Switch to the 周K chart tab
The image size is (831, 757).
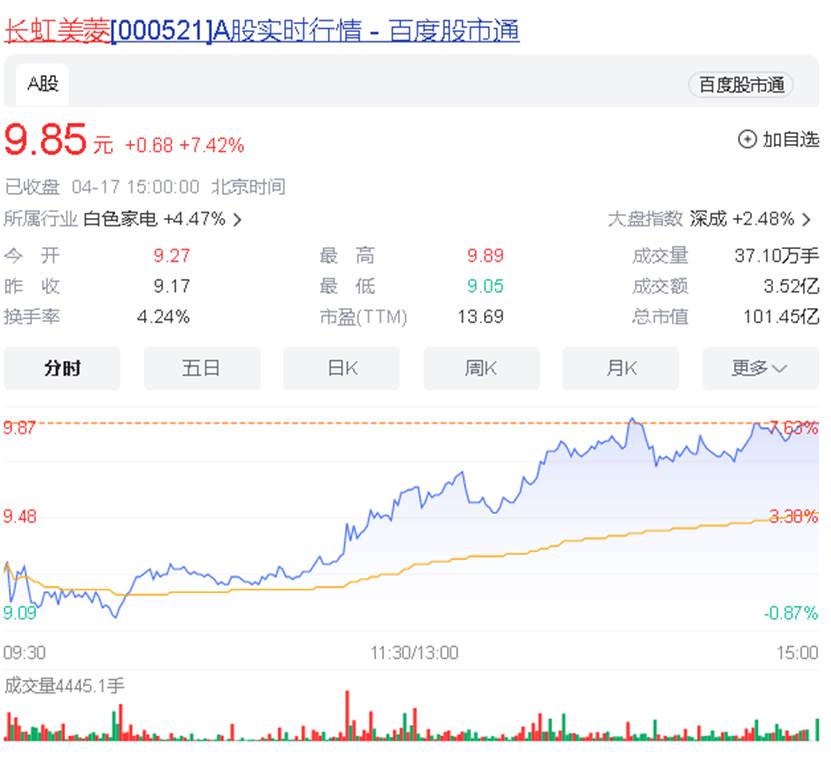[481, 368]
